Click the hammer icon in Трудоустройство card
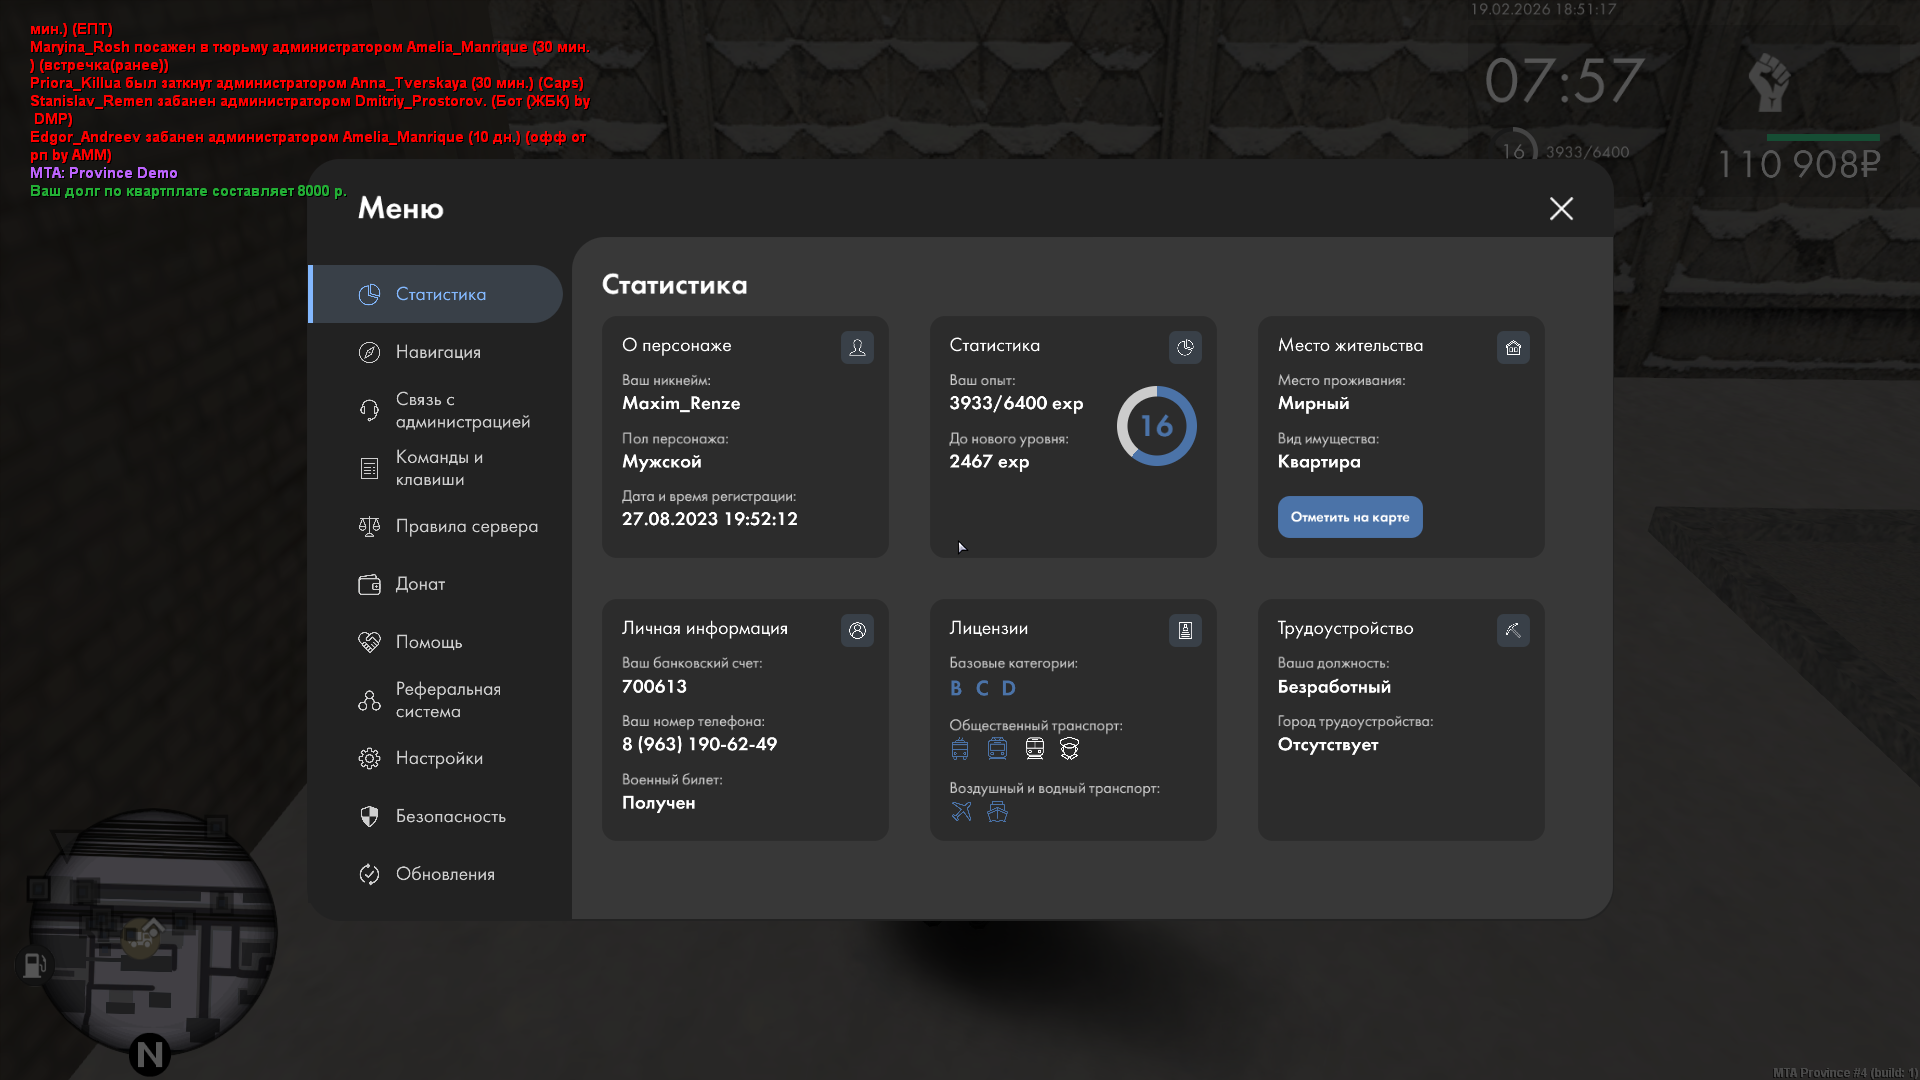Screen dimensions: 1920x1080 pos(1513,630)
